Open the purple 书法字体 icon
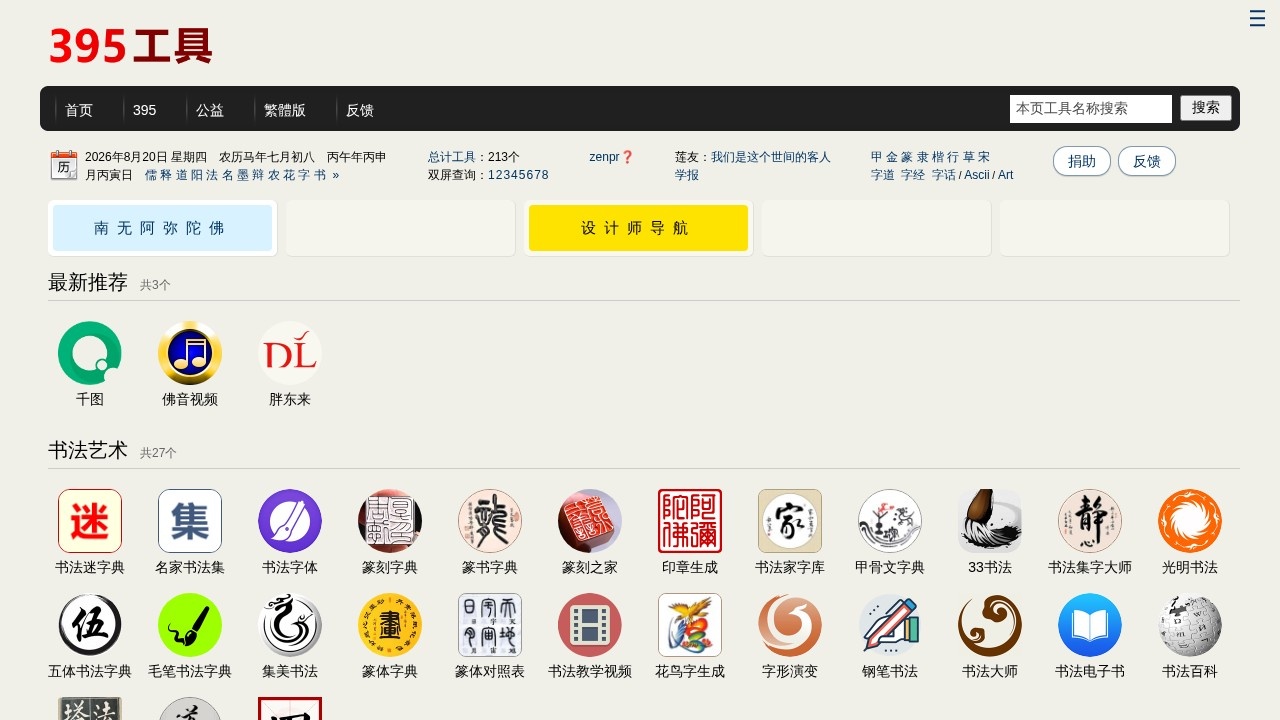Viewport: 1280px width, 720px height. click(x=290, y=521)
